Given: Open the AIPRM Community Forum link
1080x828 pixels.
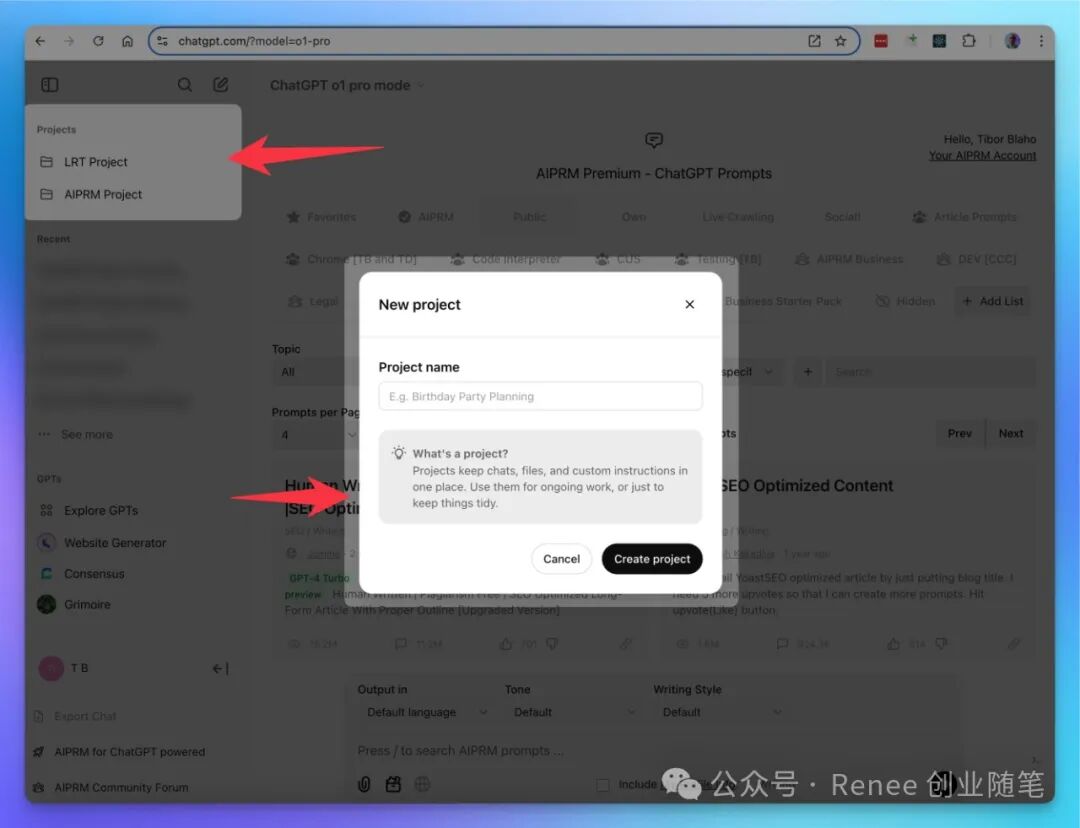Looking at the screenshot, I should pyautogui.click(x=121, y=787).
